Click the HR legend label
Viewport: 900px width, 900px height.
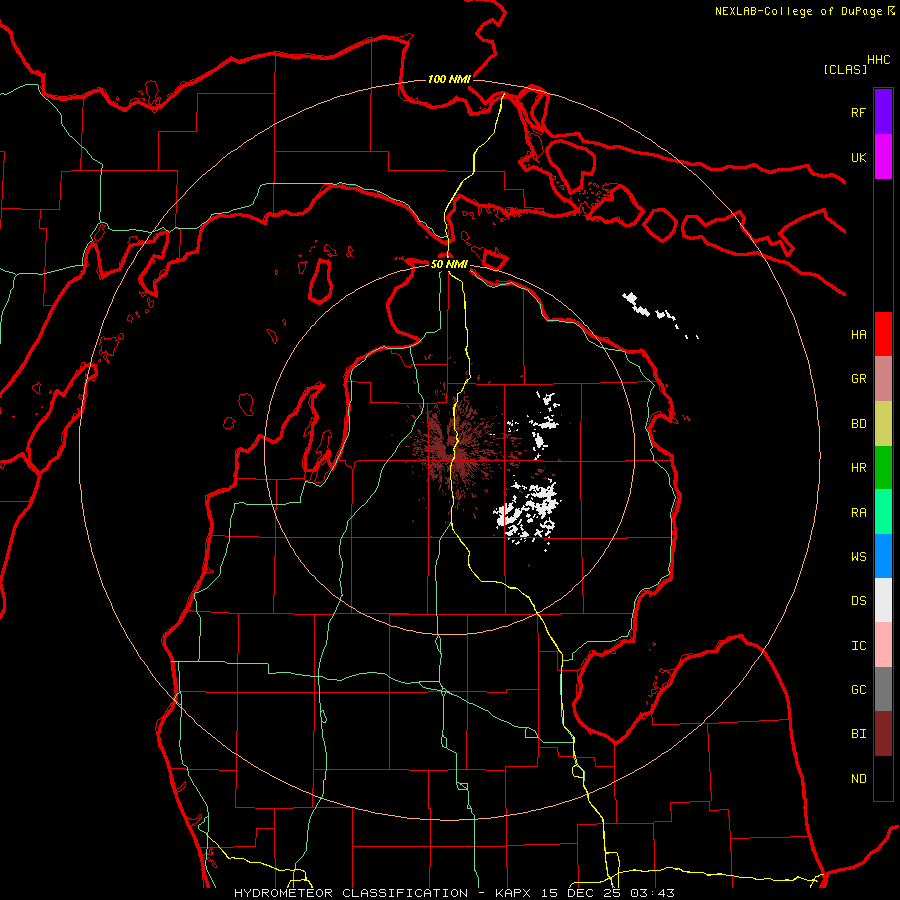pos(859,468)
